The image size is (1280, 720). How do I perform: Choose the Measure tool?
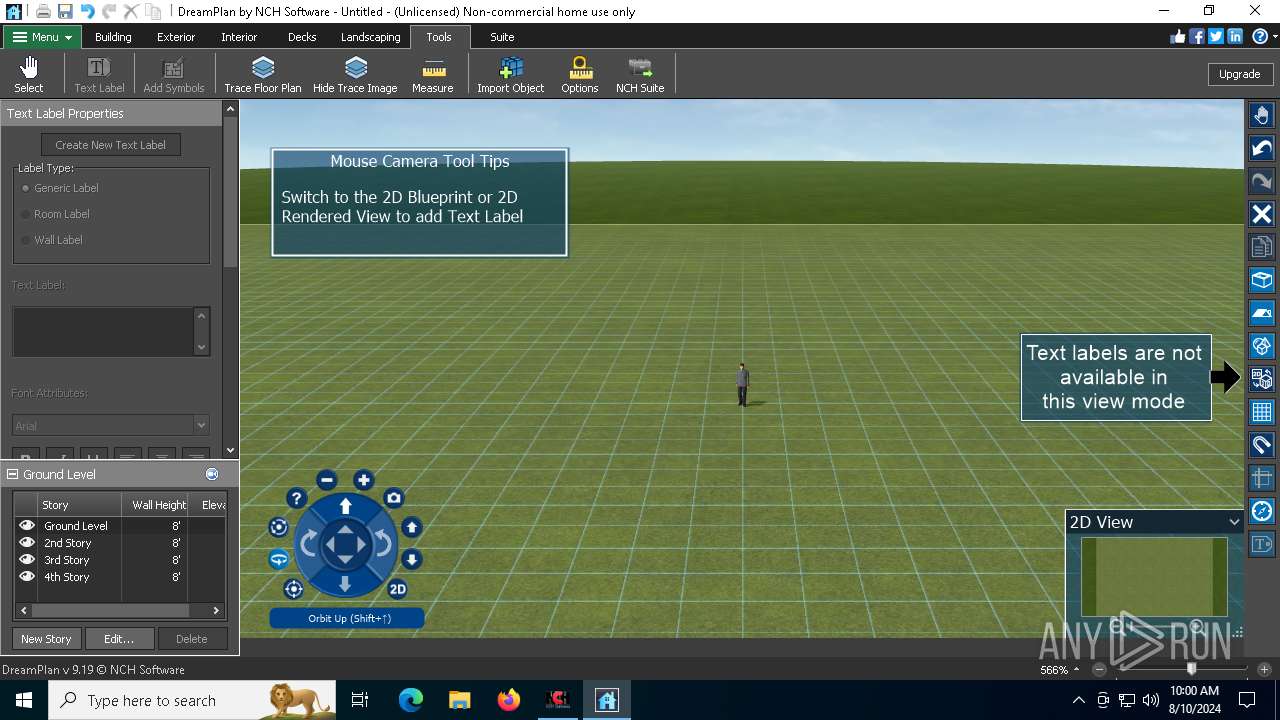click(x=433, y=75)
